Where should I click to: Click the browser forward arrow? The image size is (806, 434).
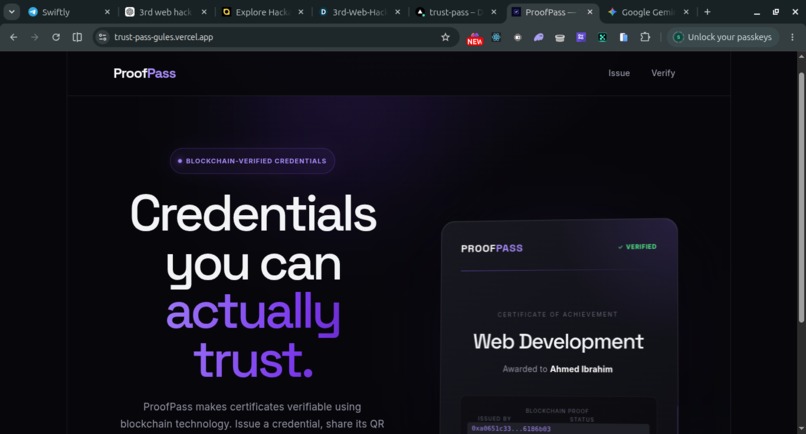[x=34, y=37]
